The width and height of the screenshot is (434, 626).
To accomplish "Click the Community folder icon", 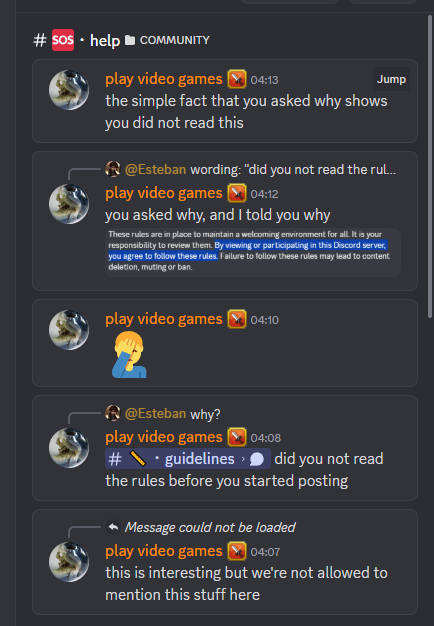I will (x=130, y=40).
